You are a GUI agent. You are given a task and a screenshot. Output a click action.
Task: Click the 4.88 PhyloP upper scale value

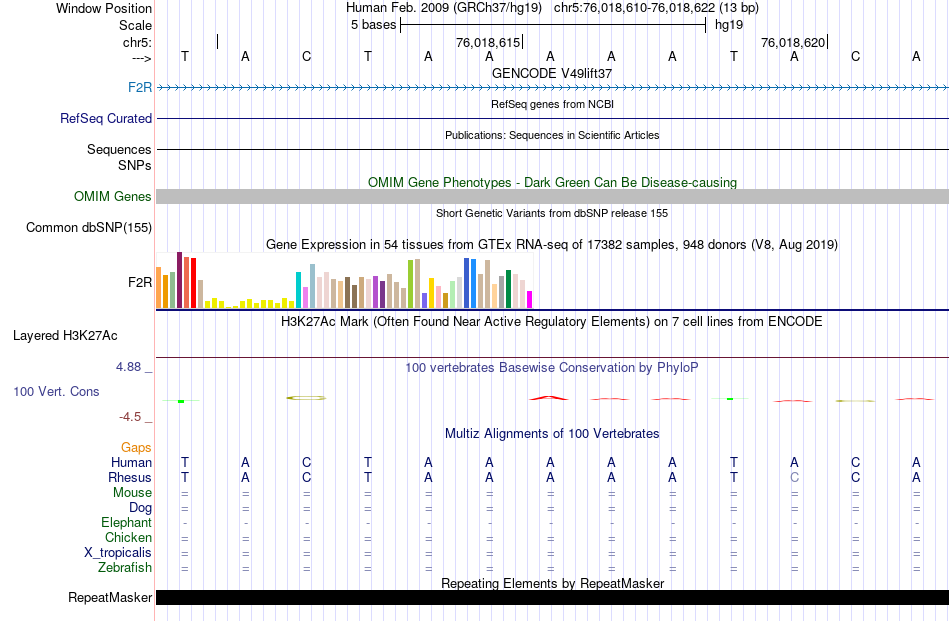pyautogui.click(x=128, y=367)
